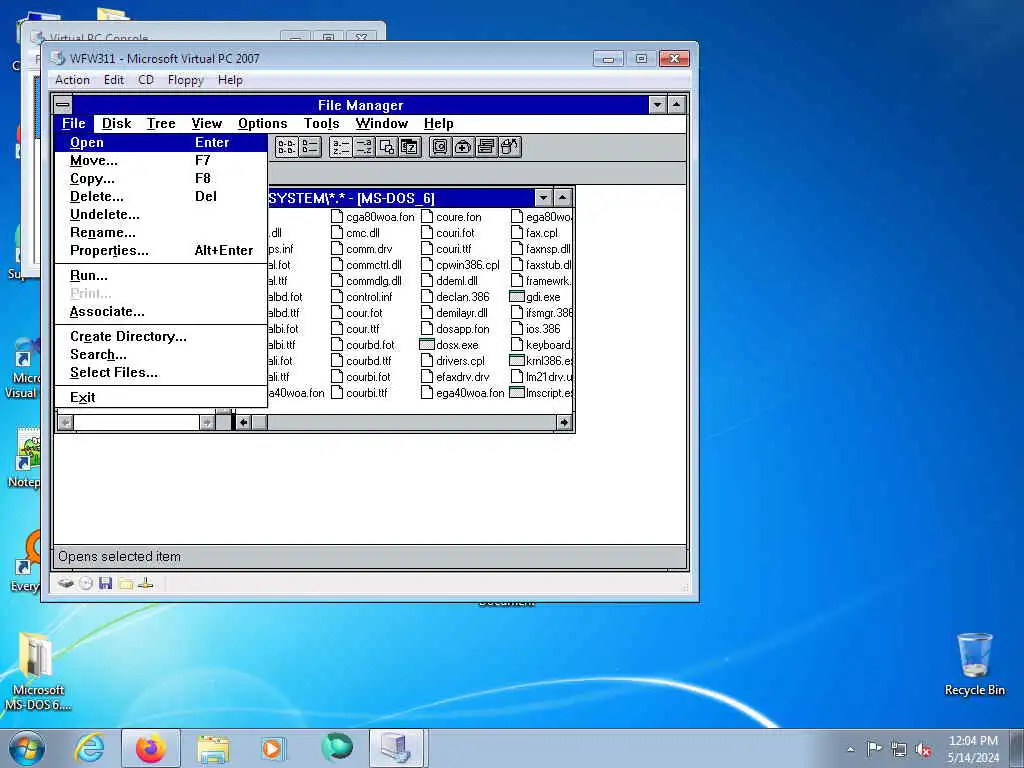1024x768 pixels.
Task: Click File Manager minimize down-arrow button
Action: pos(658,104)
